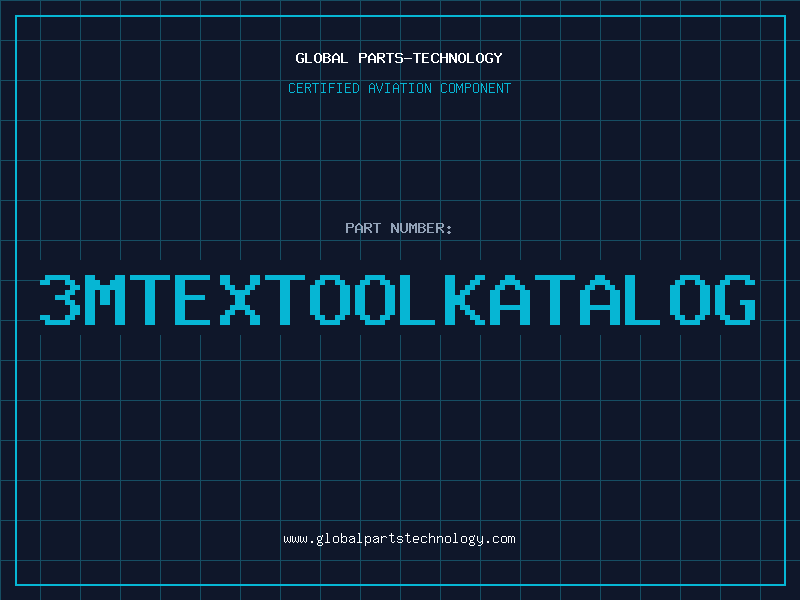Click the final letter G of part number
Screen dimensions: 800x600
(737, 299)
